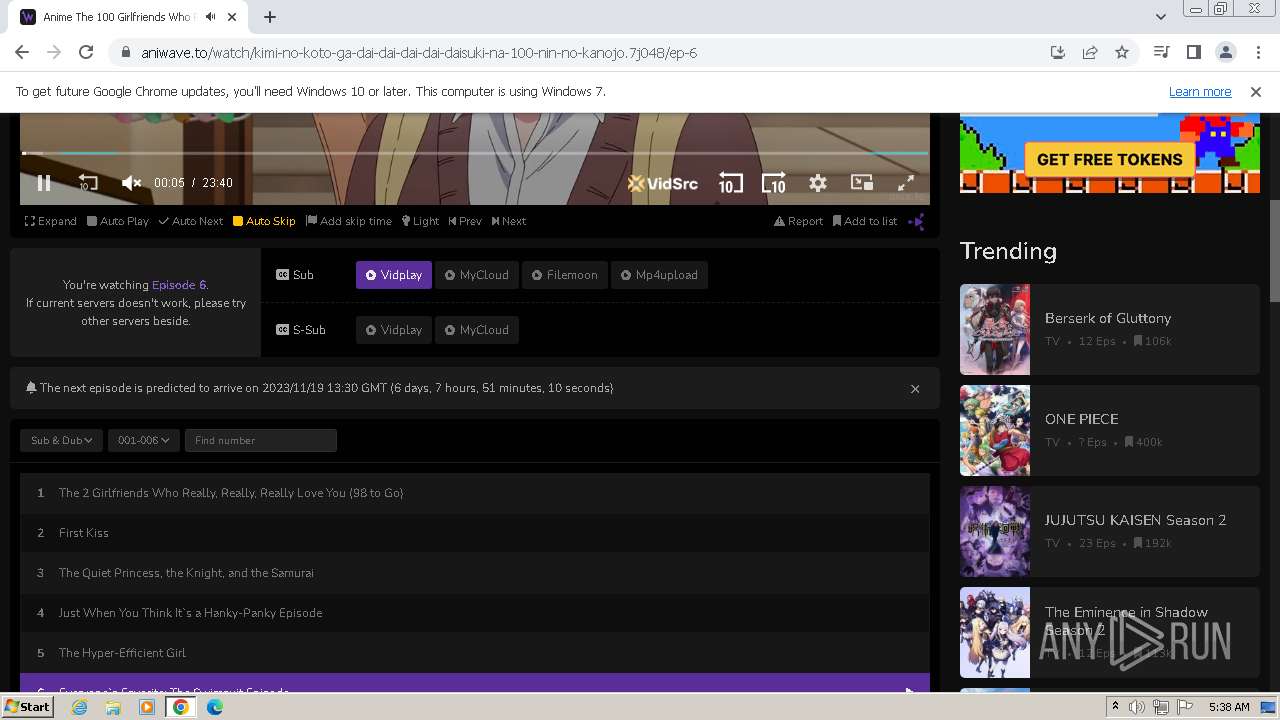Select Mp4upload server
The height and width of the screenshot is (720, 1280).
pyautogui.click(x=659, y=275)
